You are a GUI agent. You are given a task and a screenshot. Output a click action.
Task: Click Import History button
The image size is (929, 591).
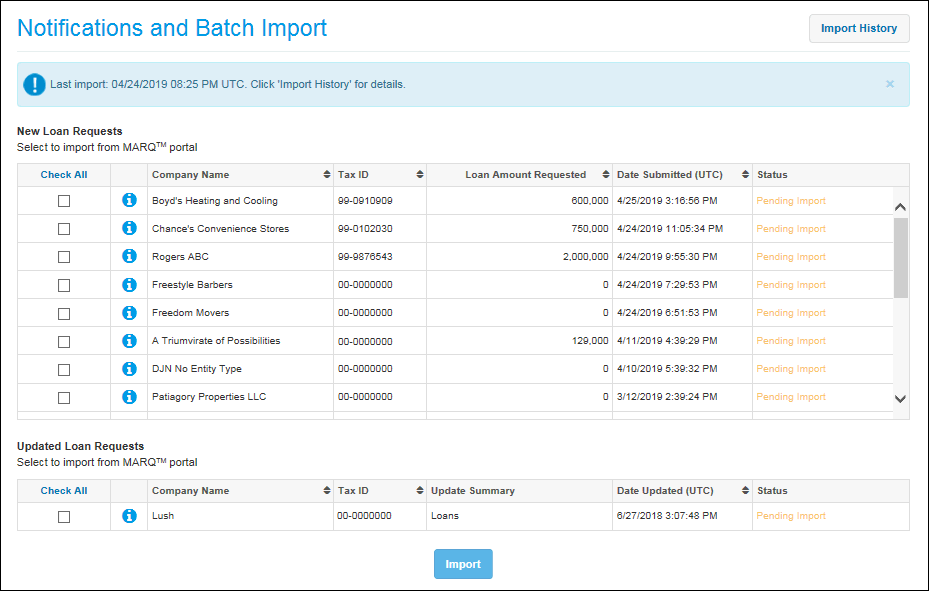click(x=859, y=28)
